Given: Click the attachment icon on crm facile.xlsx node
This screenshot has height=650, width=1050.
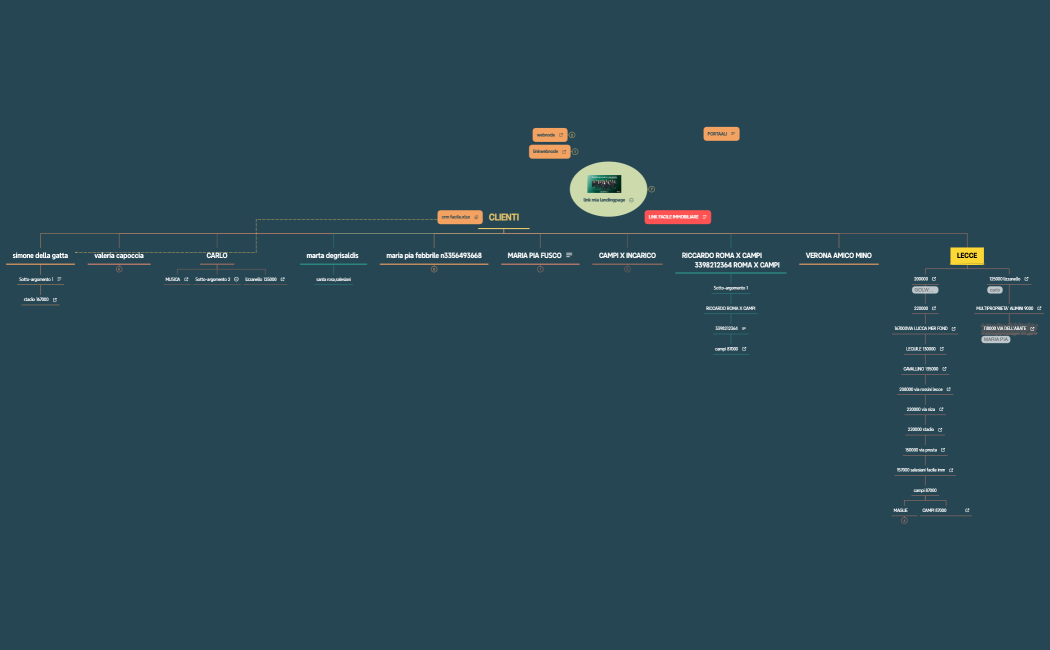Looking at the screenshot, I should pyautogui.click(x=477, y=217).
